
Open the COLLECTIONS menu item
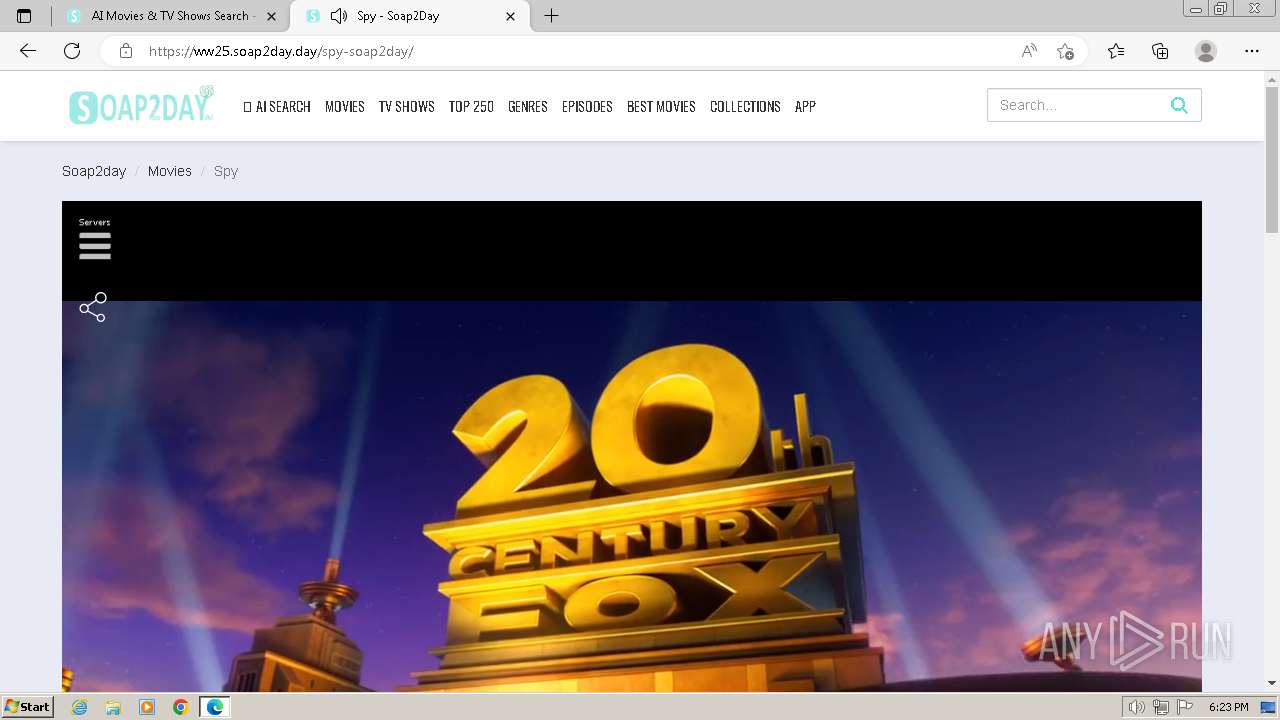coord(745,106)
